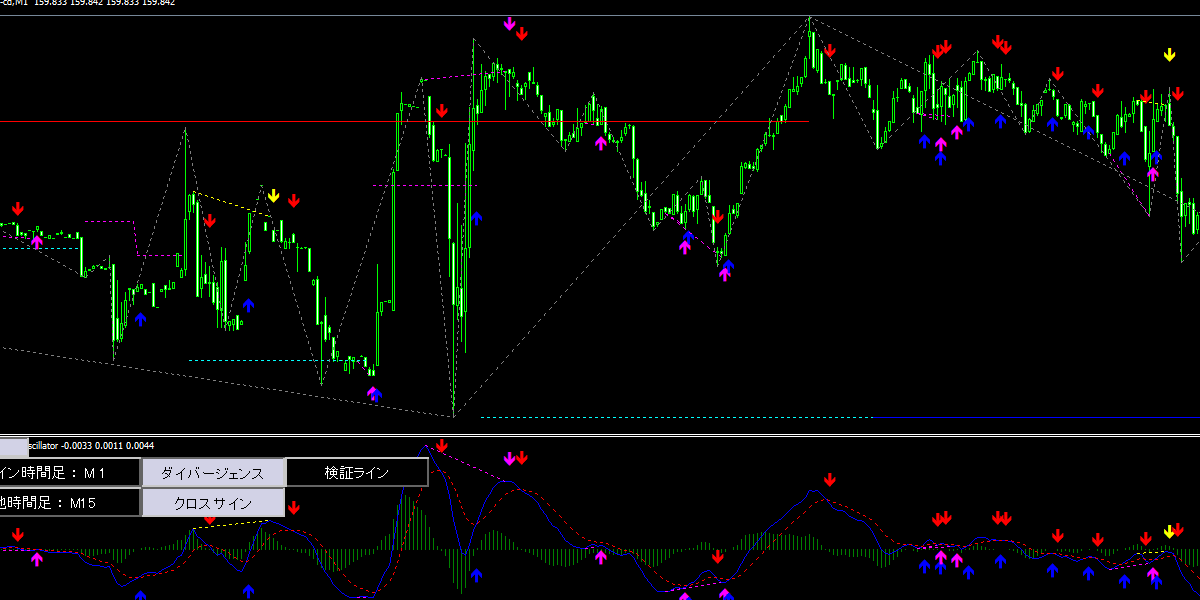
Task: Click the magenta down arrow in oscillator window
Action: (509, 458)
